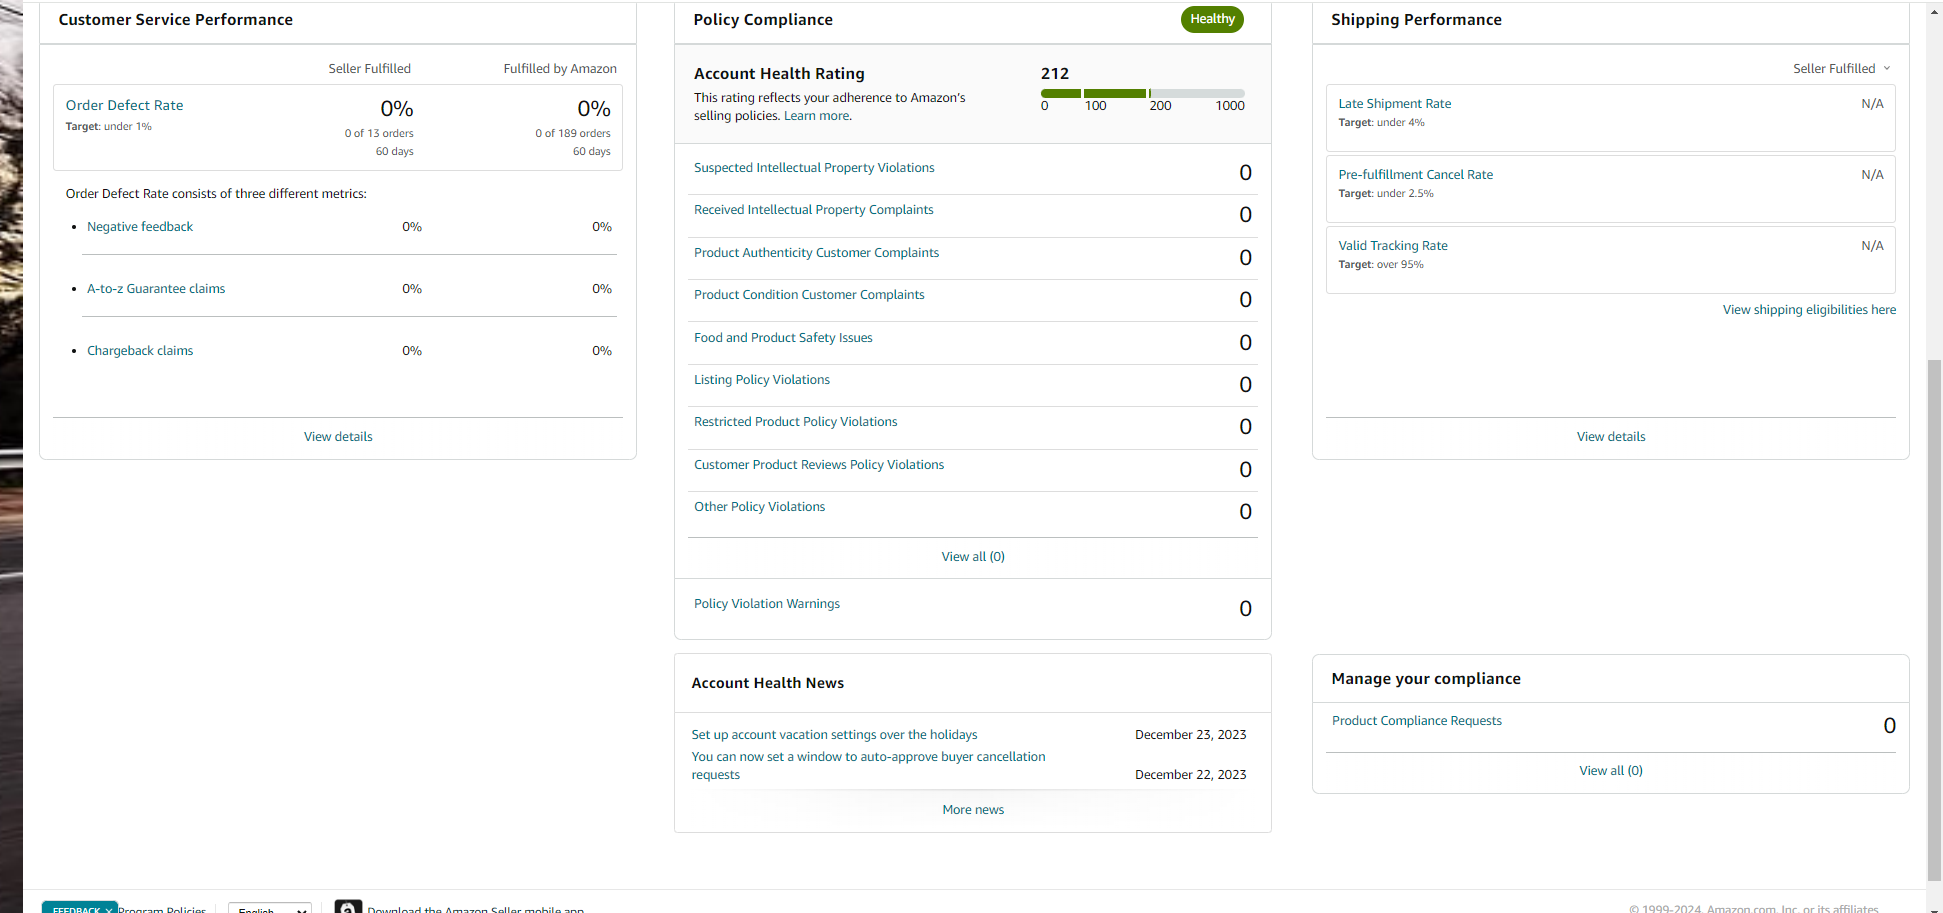
Task: Open Policy Violation Warnings
Action: (x=767, y=604)
